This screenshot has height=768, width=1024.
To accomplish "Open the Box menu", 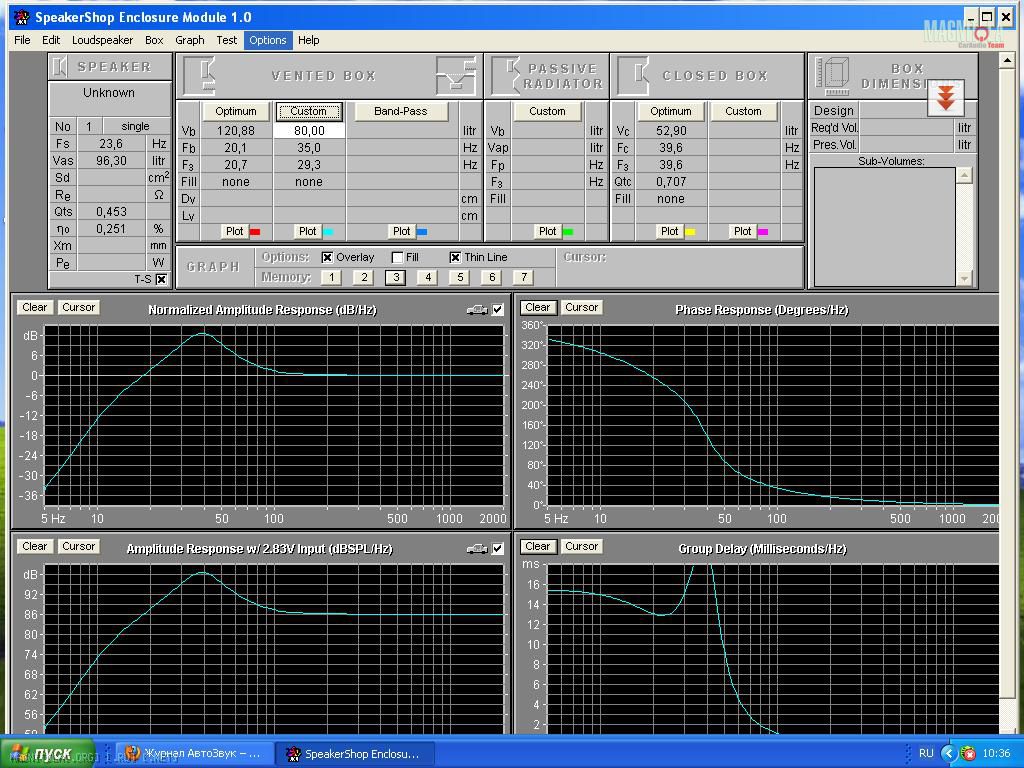I will point(154,40).
